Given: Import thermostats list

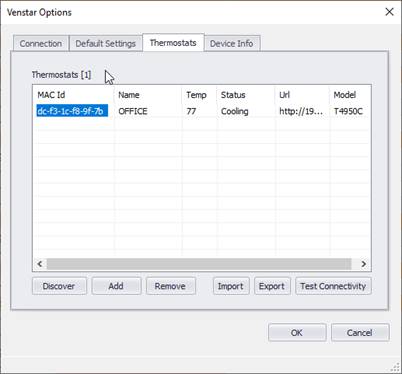Looking at the screenshot, I should pyautogui.click(x=231, y=286).
